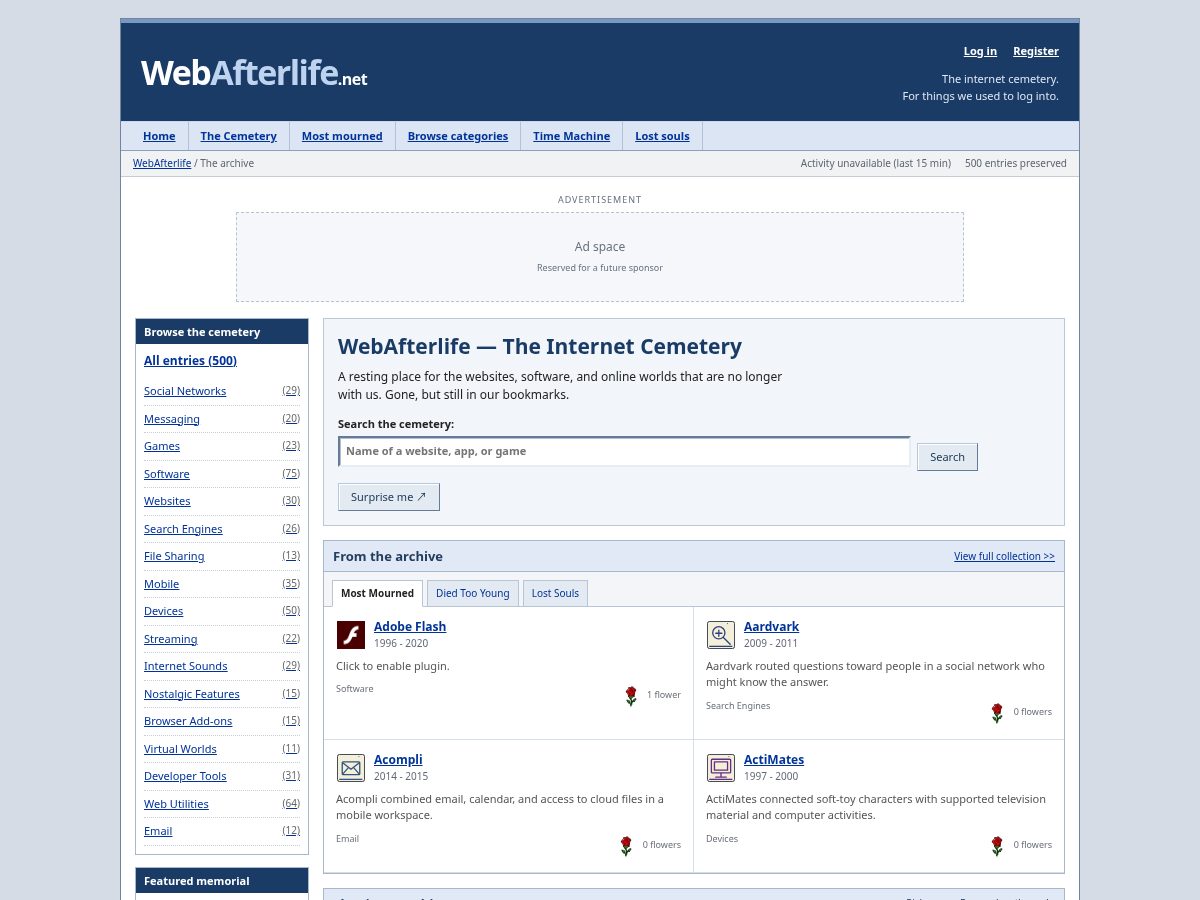Open the Time Machine page
This screenshot has height=900, width=1200.
571,136
